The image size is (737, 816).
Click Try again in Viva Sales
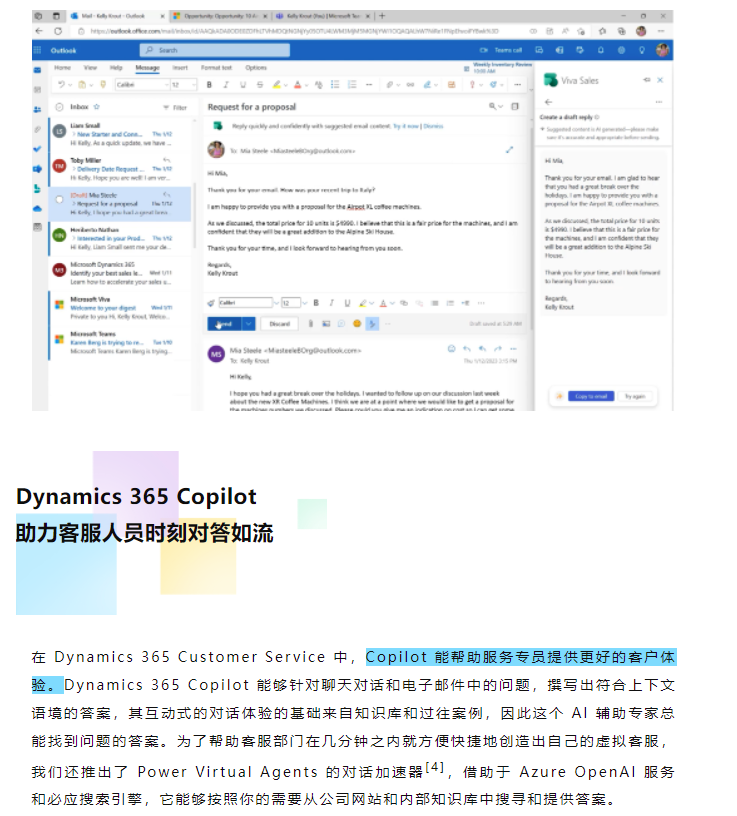(x=634, y=397)
